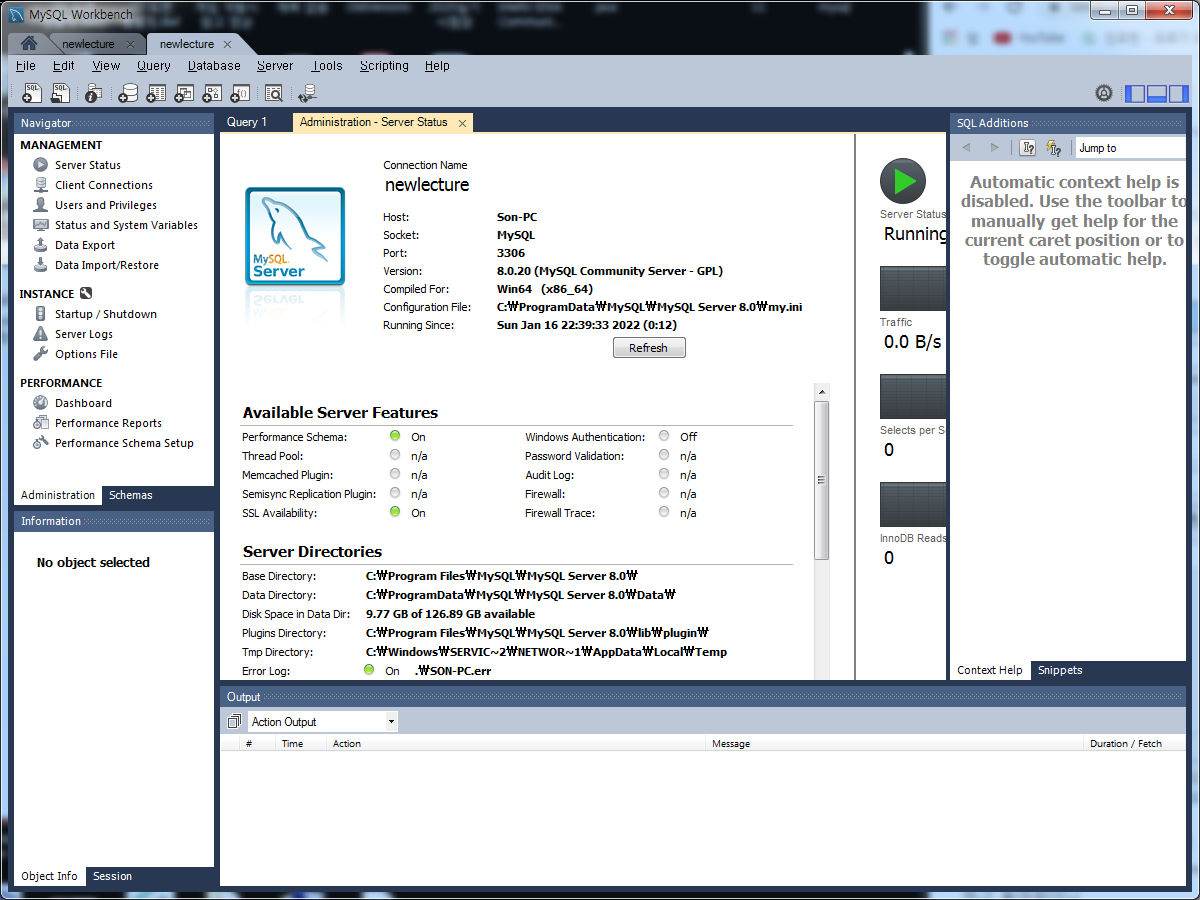
Task: Switch to the Schemas navigator tab
Action: pyautogui.click(x=131, y=495)
